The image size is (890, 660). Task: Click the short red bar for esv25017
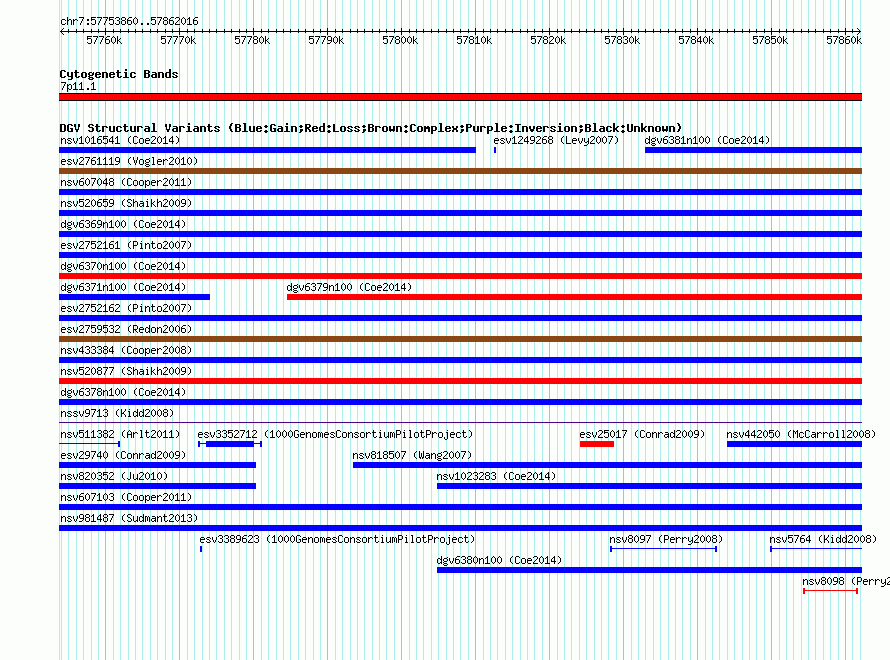597,444
